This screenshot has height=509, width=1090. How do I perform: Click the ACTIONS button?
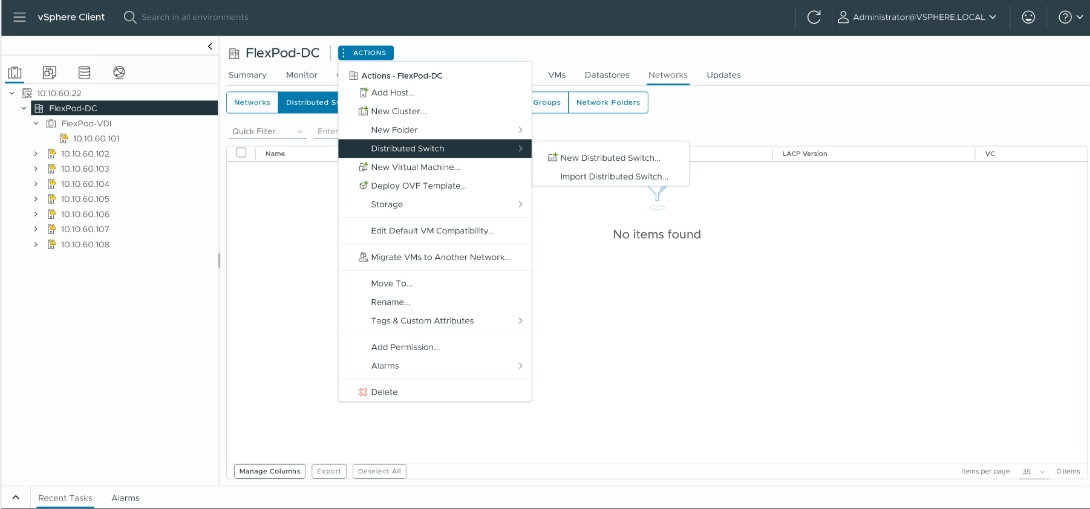[366, 53]
